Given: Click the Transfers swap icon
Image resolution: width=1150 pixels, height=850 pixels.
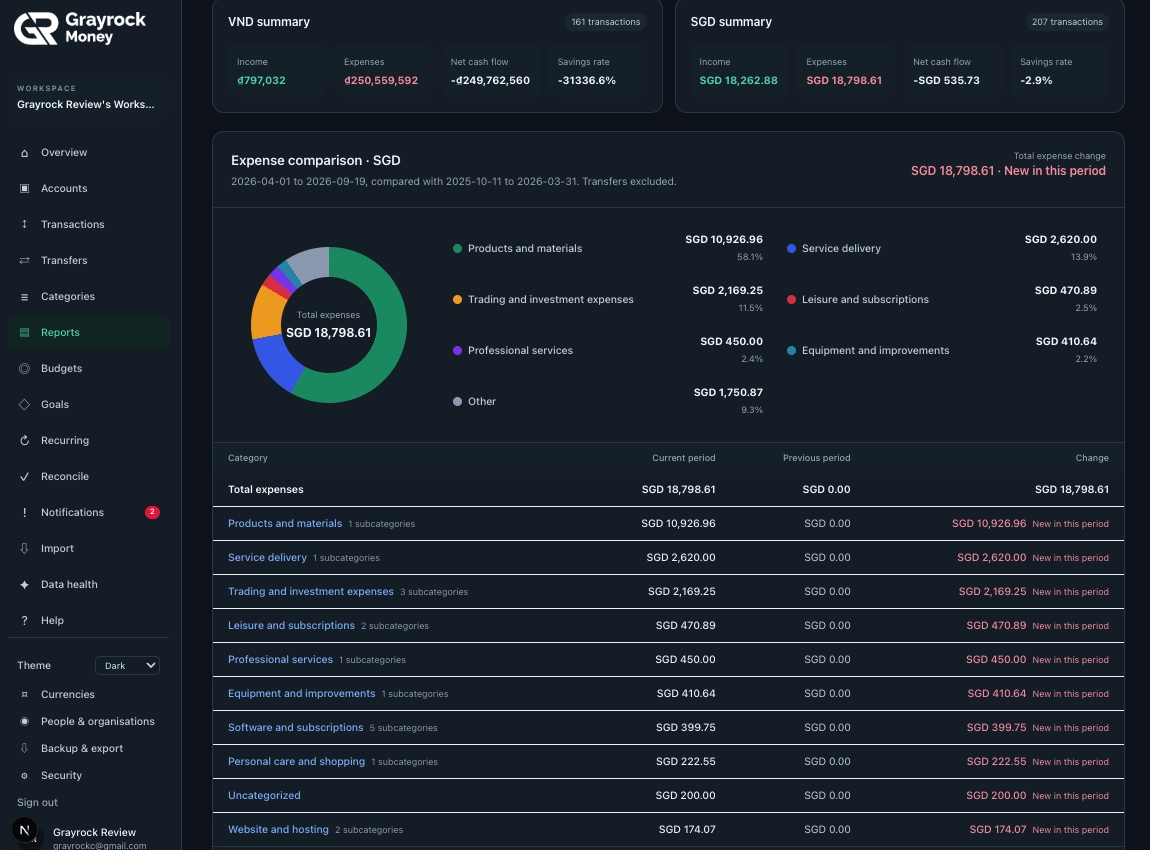Looking at the screenshot, I should click(x=24, y=260).
